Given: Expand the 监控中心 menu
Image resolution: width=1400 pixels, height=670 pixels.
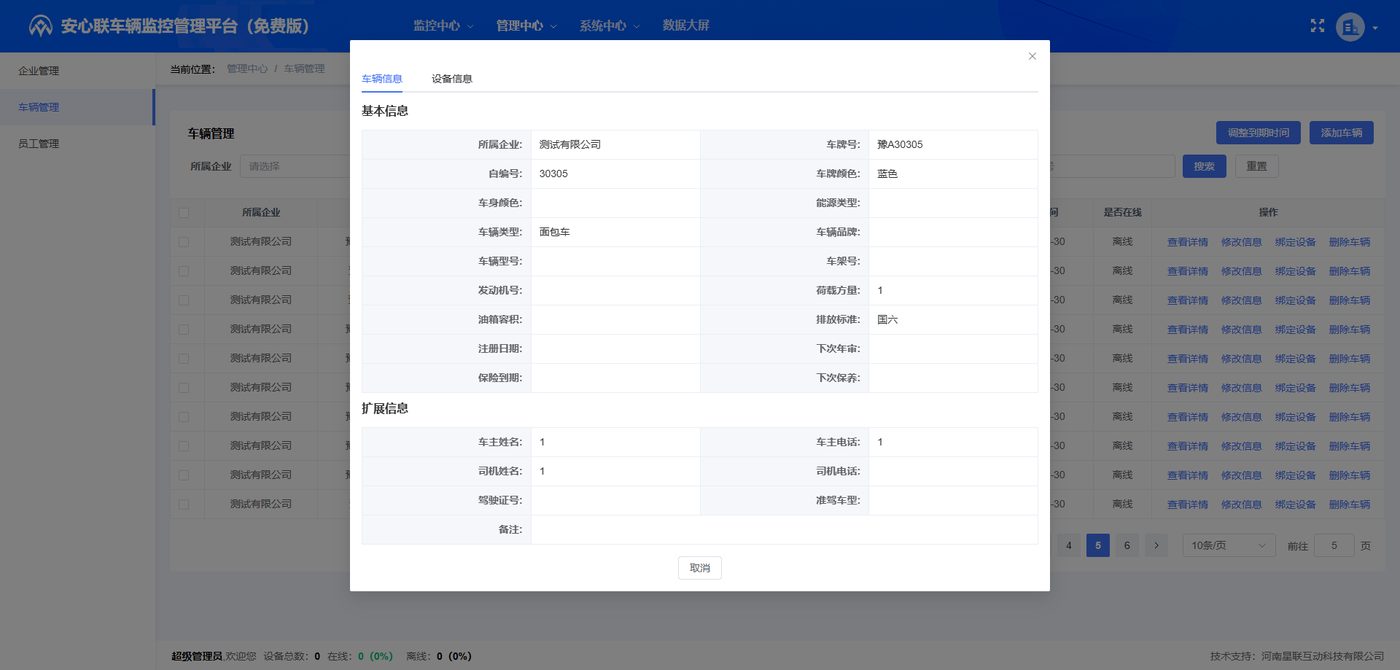Looking at the screenshot, I should [x=443, y=26].
